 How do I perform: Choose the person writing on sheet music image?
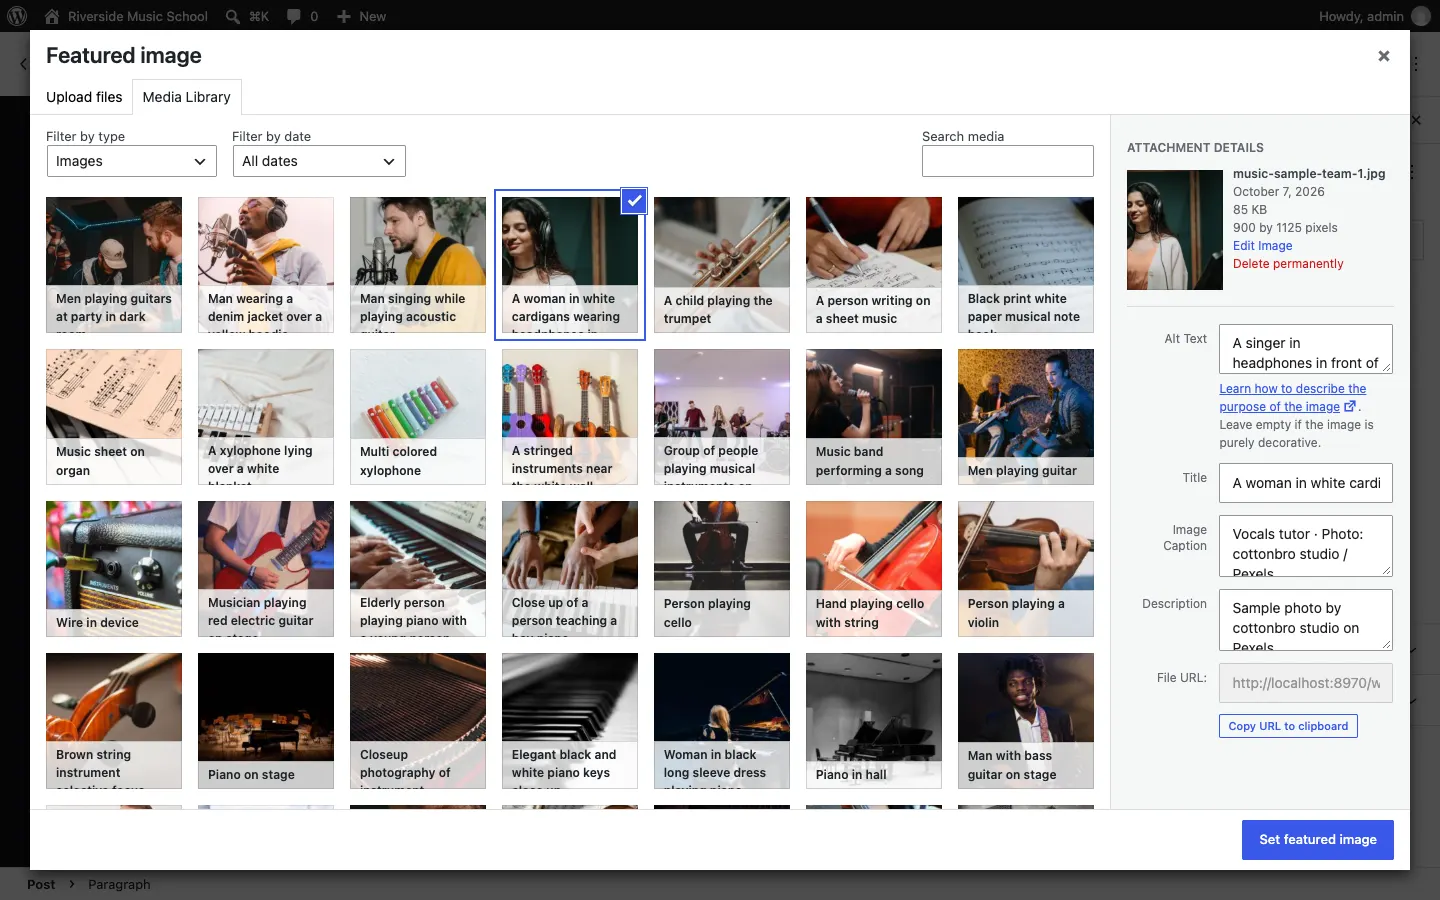[874, 265]
